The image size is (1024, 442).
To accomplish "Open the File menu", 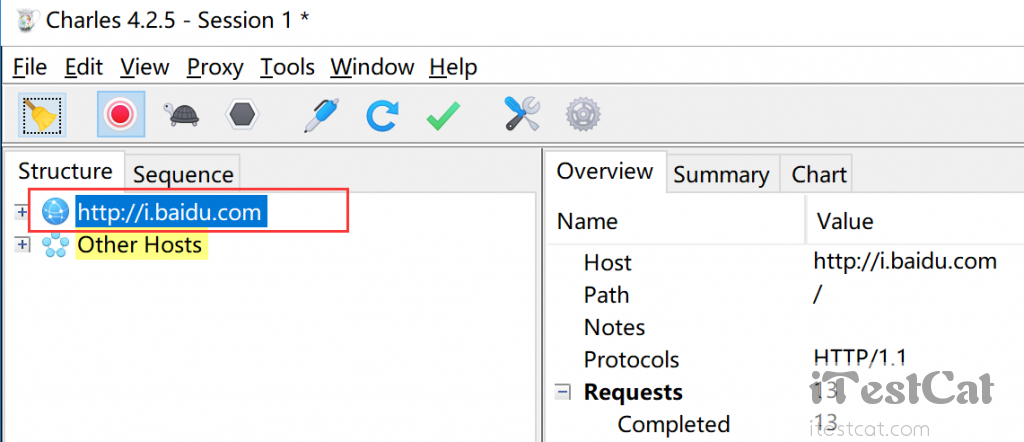I will pyautogui.click(x=30, y=67).
